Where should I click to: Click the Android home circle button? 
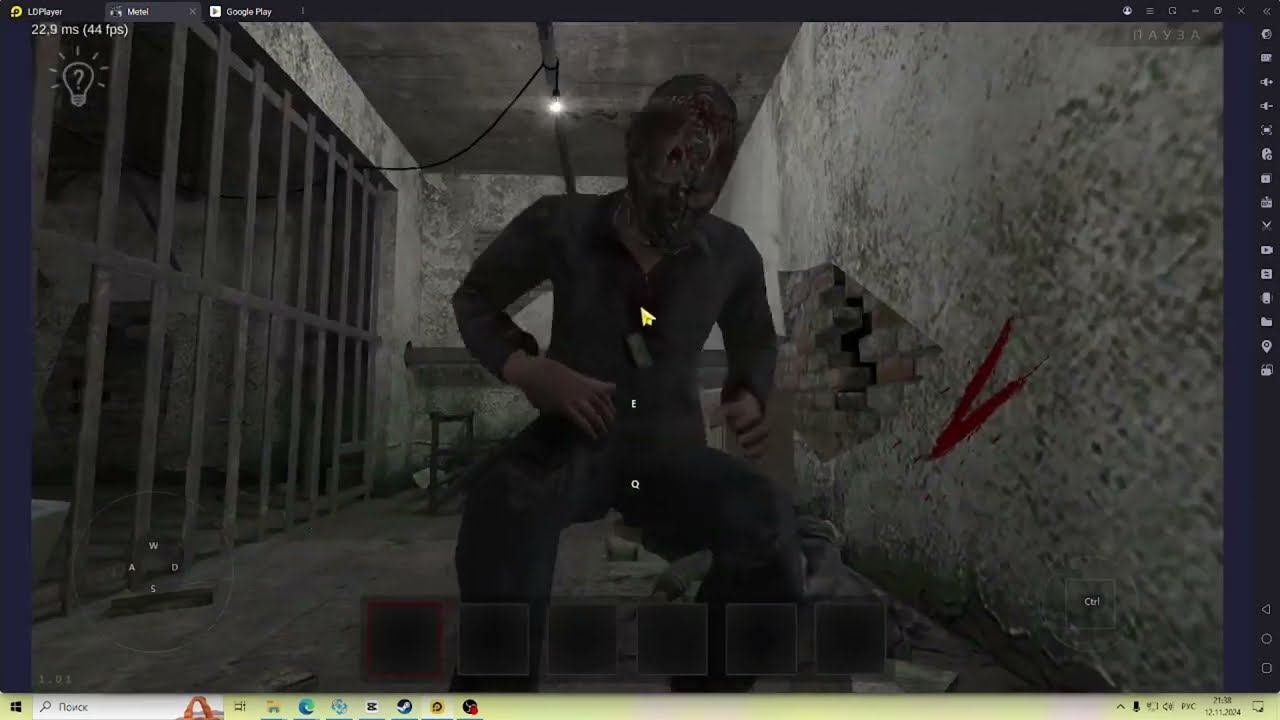(x=1266, y=639)
